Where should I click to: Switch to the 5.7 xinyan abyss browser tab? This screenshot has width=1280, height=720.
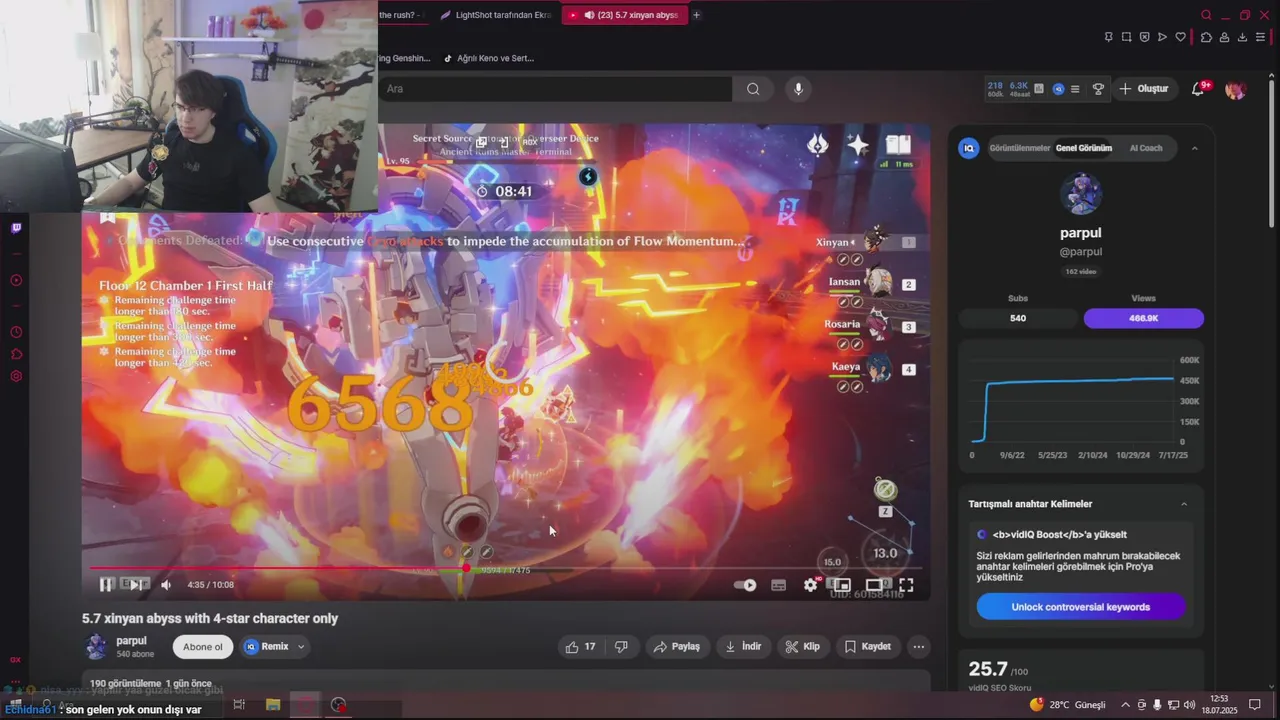pyautogui.click(x=623, y=15)
